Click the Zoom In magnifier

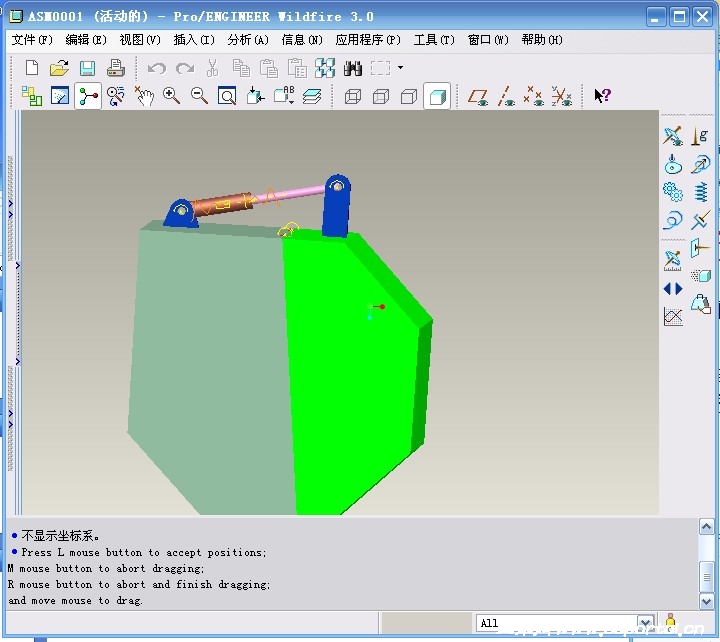(x=171, y=96)
